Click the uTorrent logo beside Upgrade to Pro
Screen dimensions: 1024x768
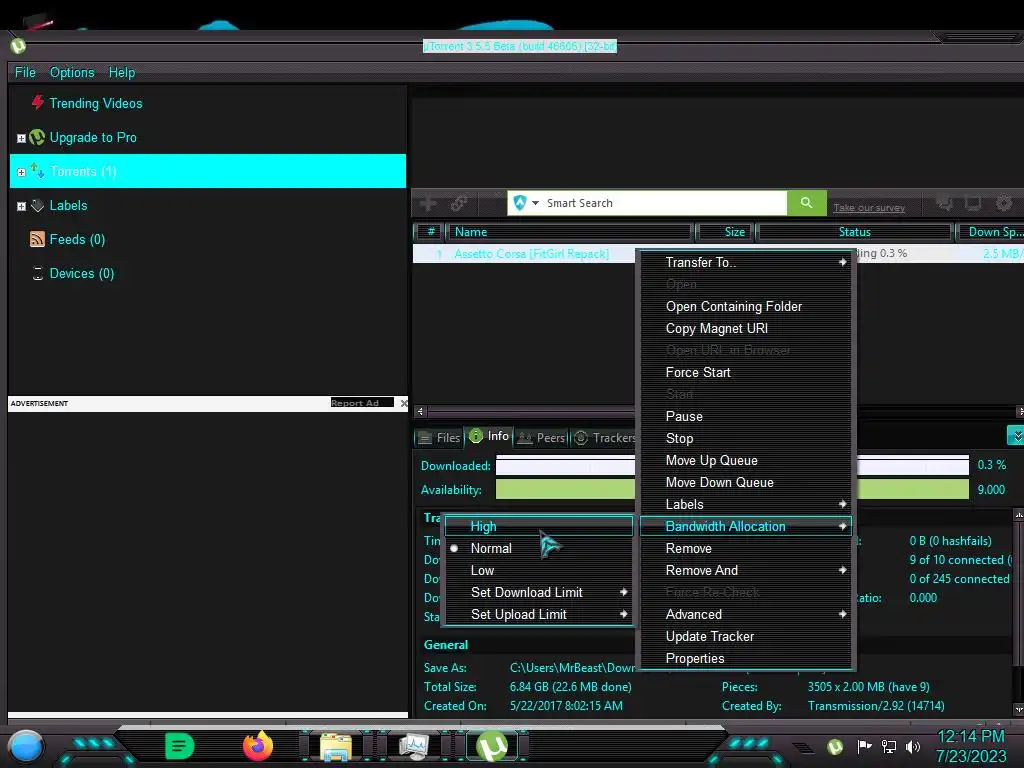click(x=37, y=137)
